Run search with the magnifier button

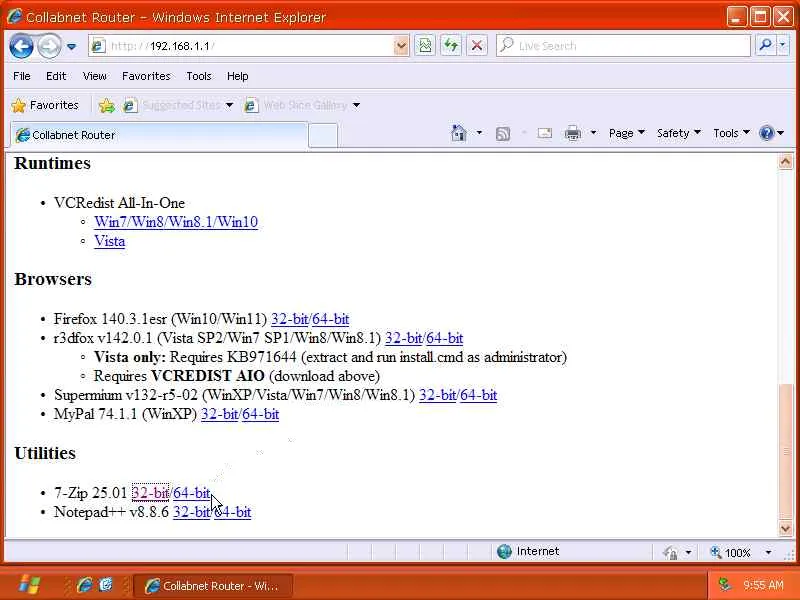point(765,46)
